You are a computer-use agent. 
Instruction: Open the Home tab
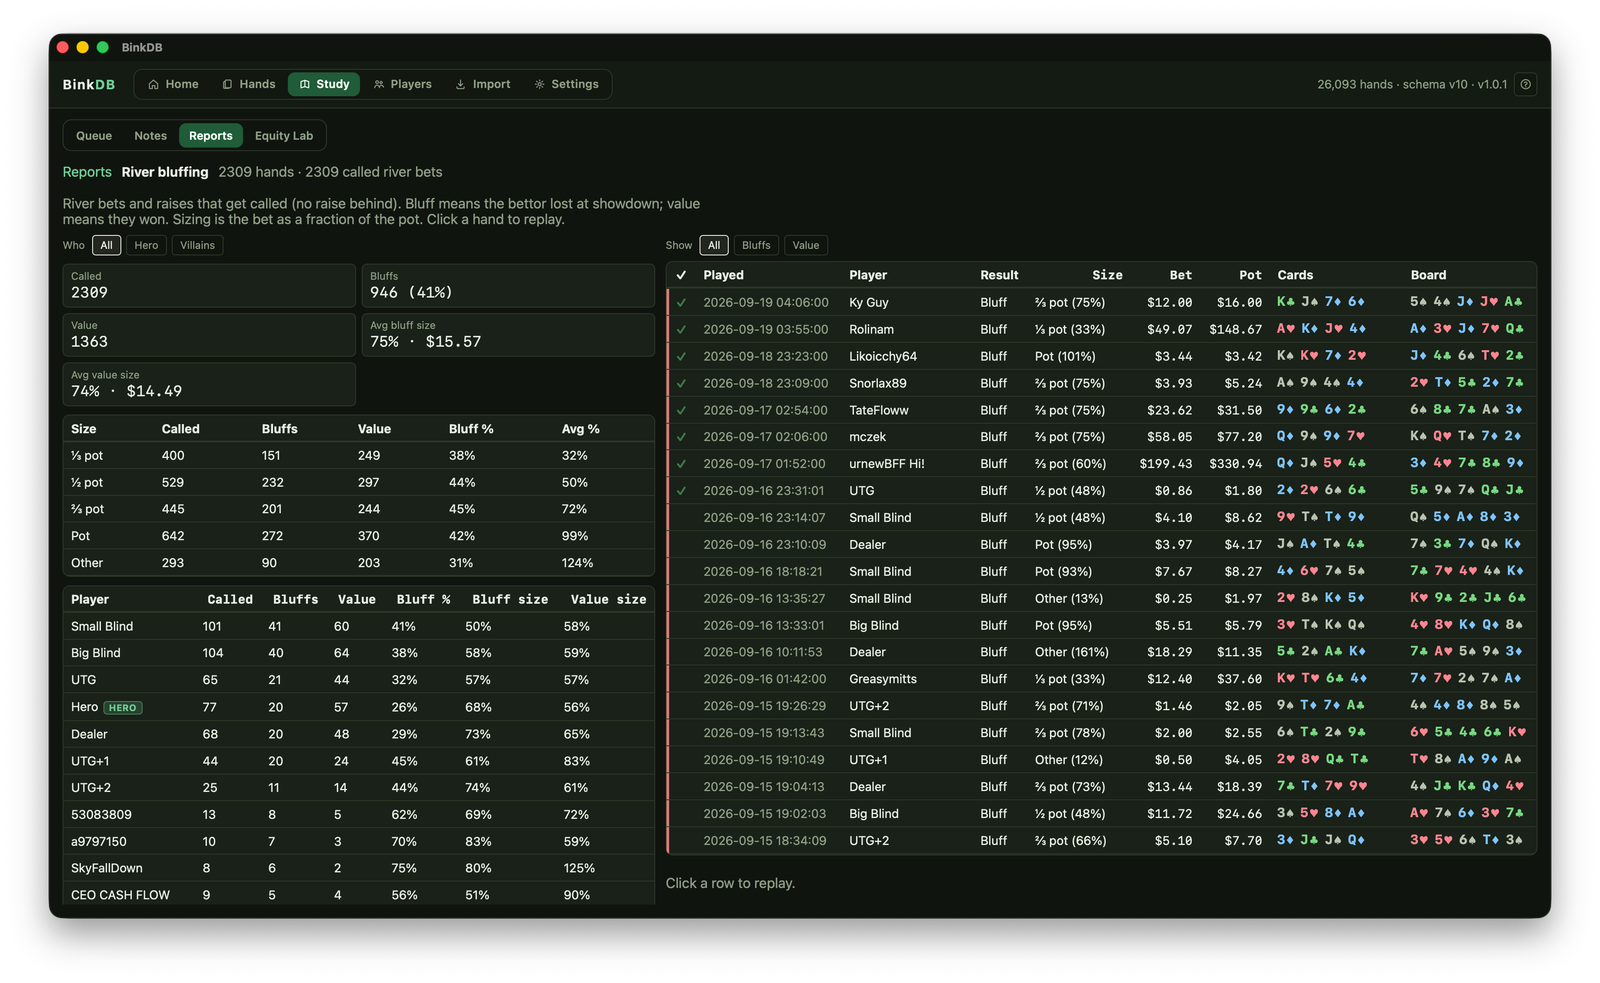tap(173, 85)
